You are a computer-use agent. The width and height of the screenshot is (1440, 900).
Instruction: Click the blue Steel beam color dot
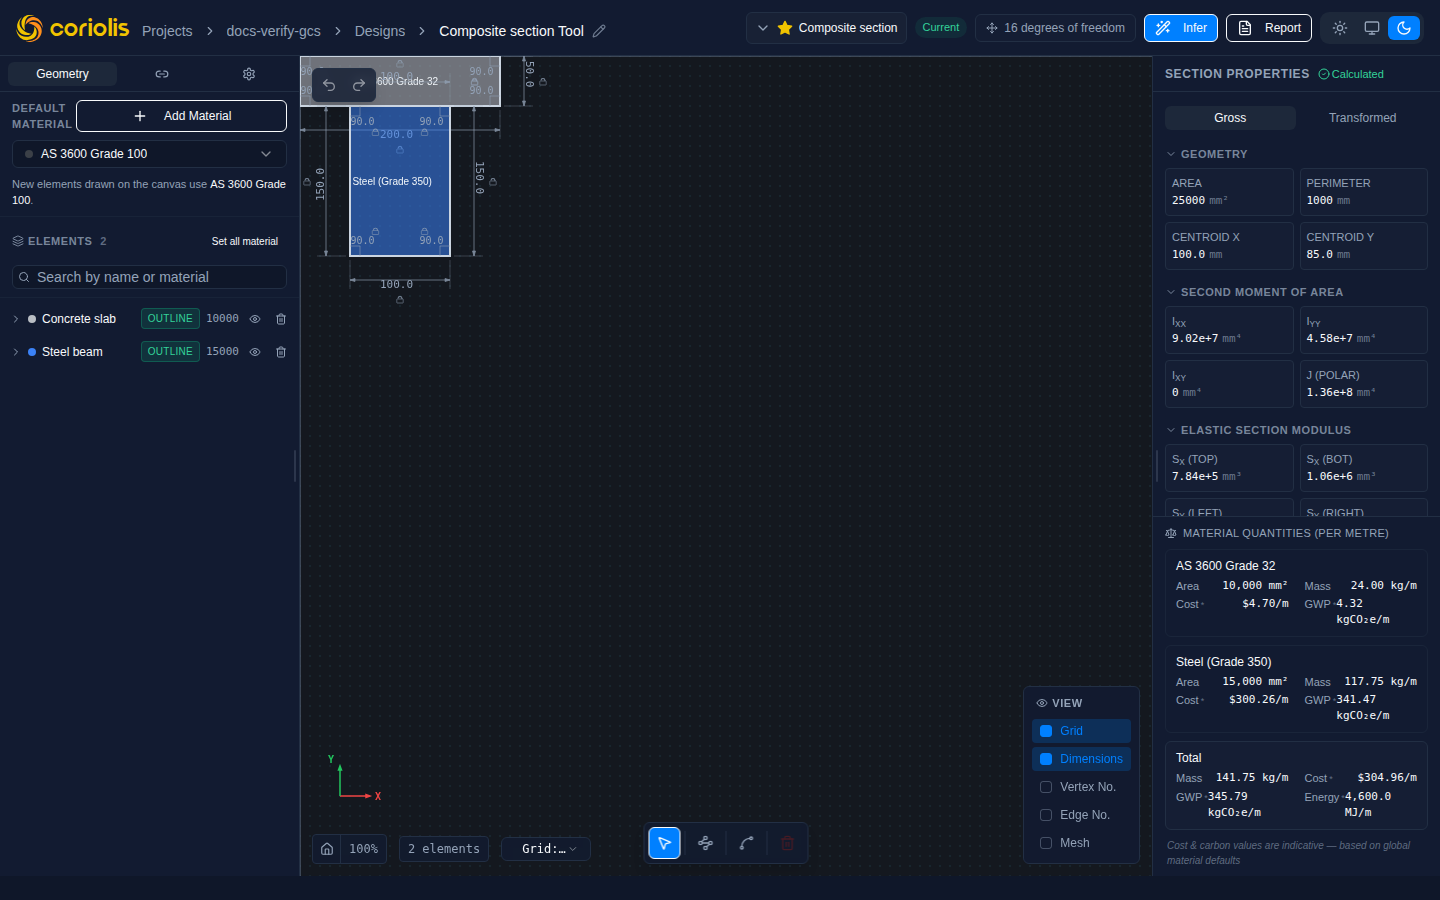32,352
